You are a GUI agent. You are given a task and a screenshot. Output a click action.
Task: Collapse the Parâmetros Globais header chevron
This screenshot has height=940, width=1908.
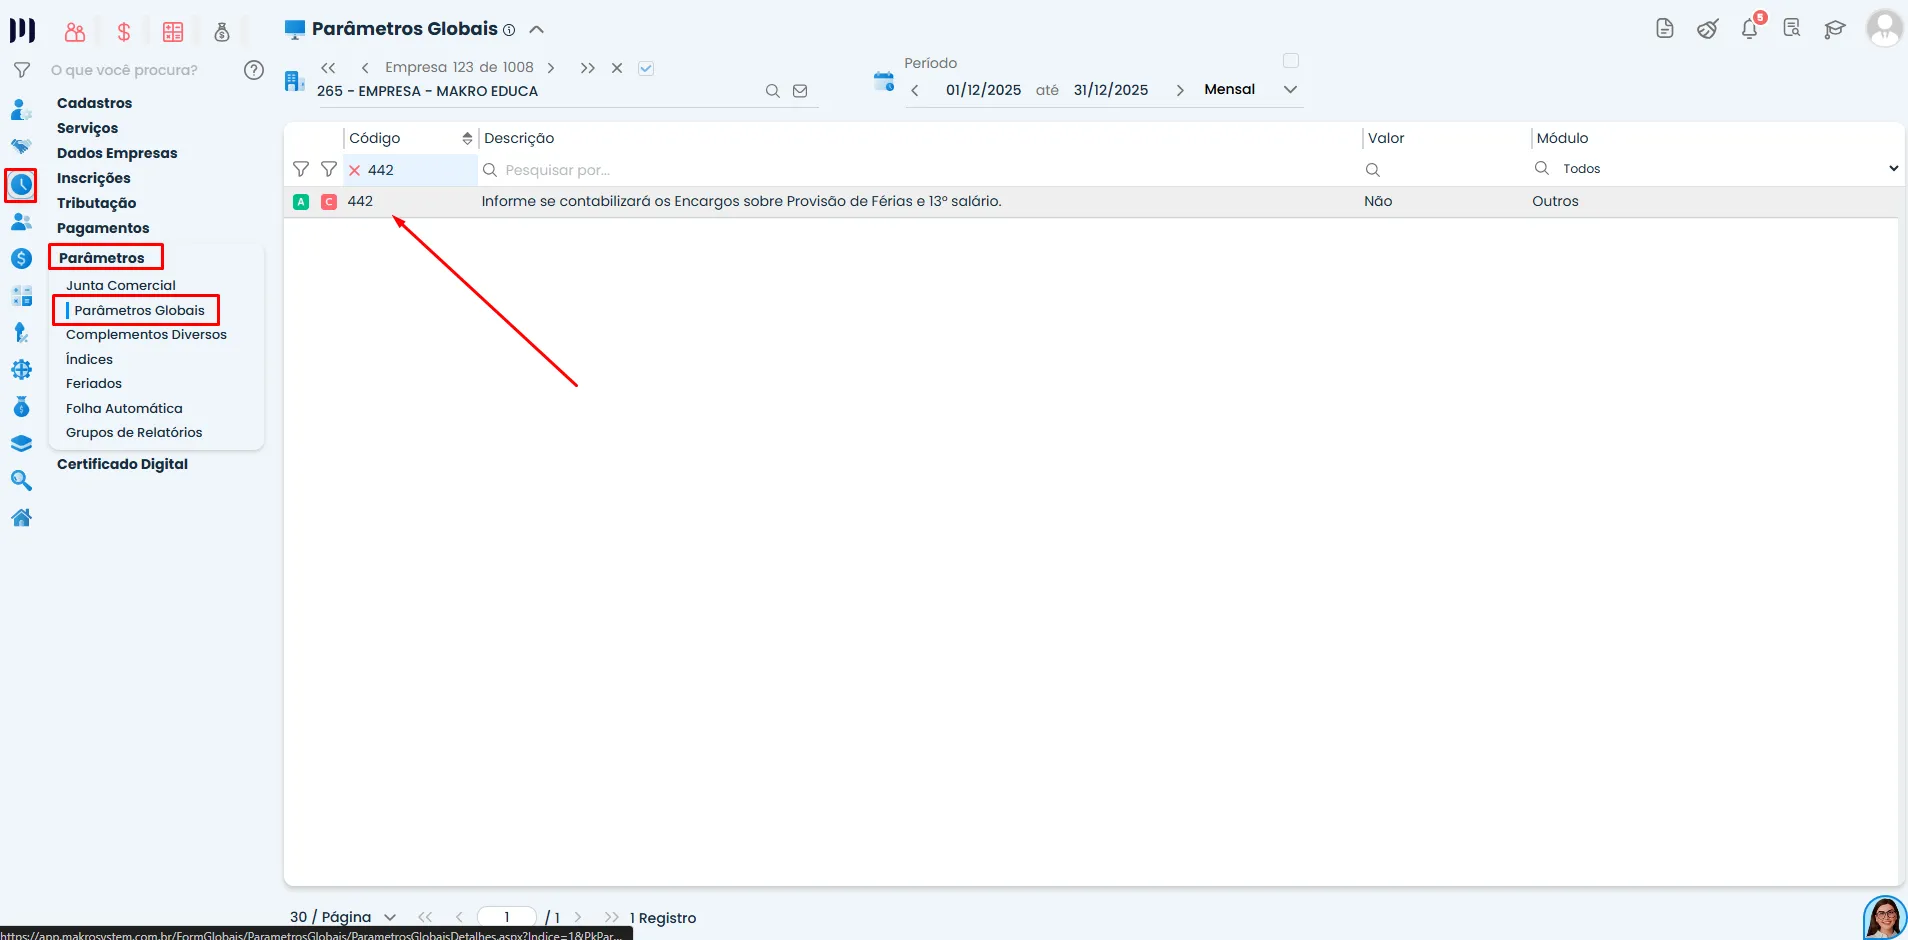536,30
